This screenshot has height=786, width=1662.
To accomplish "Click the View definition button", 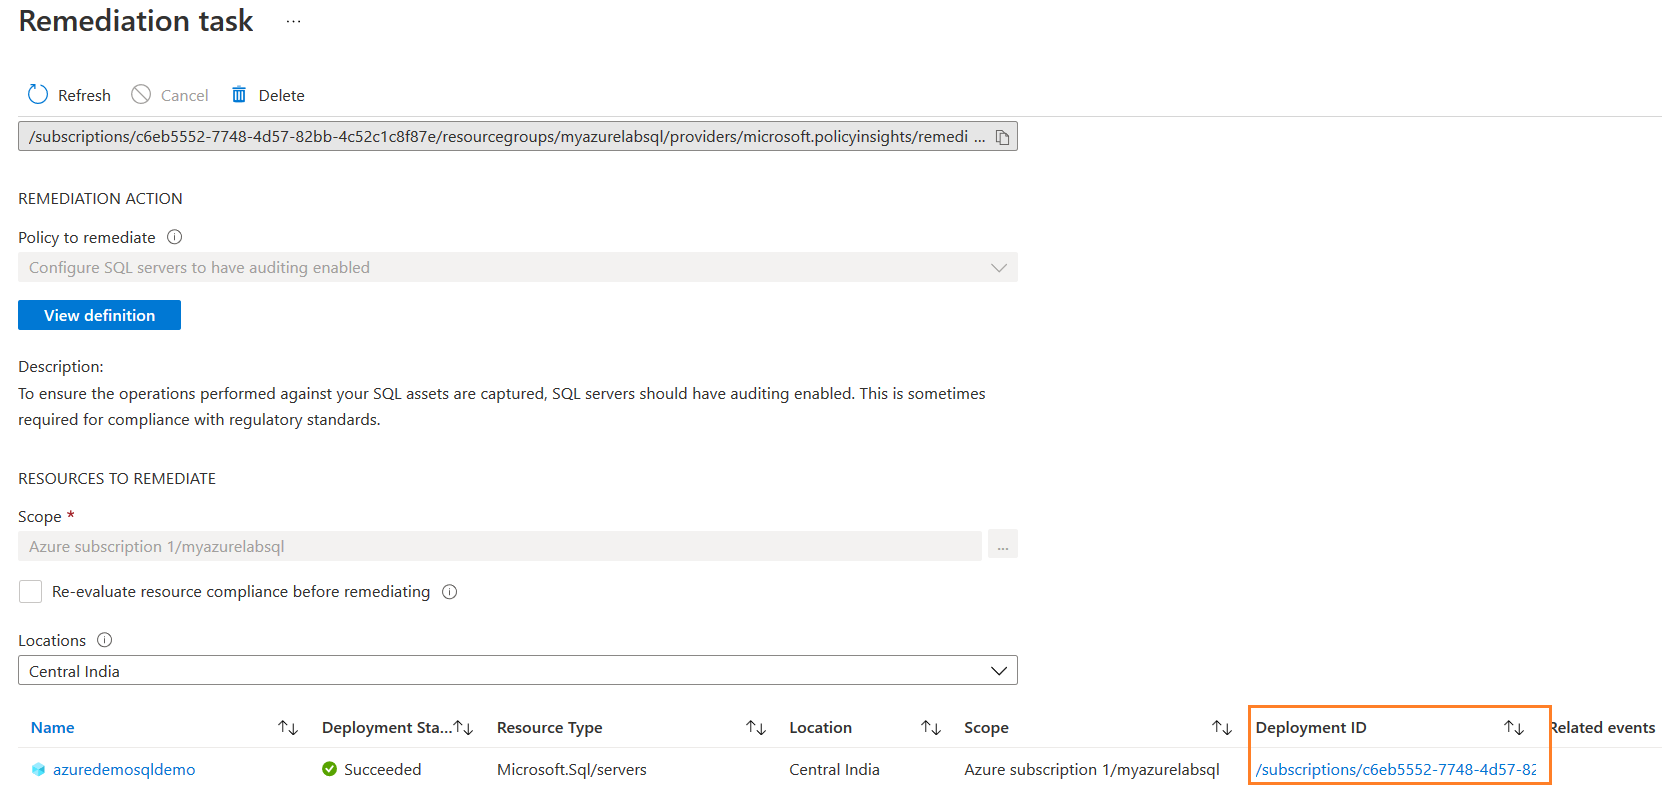I will click(x=99, y=315).
